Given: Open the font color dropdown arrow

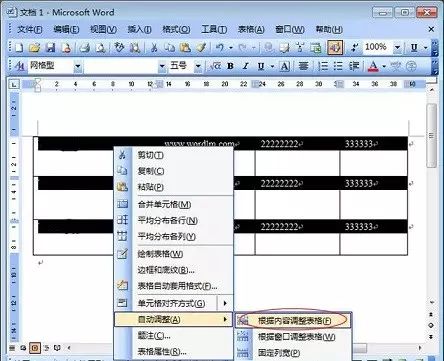Looking at the screenshot, I should tap(384, 66).
